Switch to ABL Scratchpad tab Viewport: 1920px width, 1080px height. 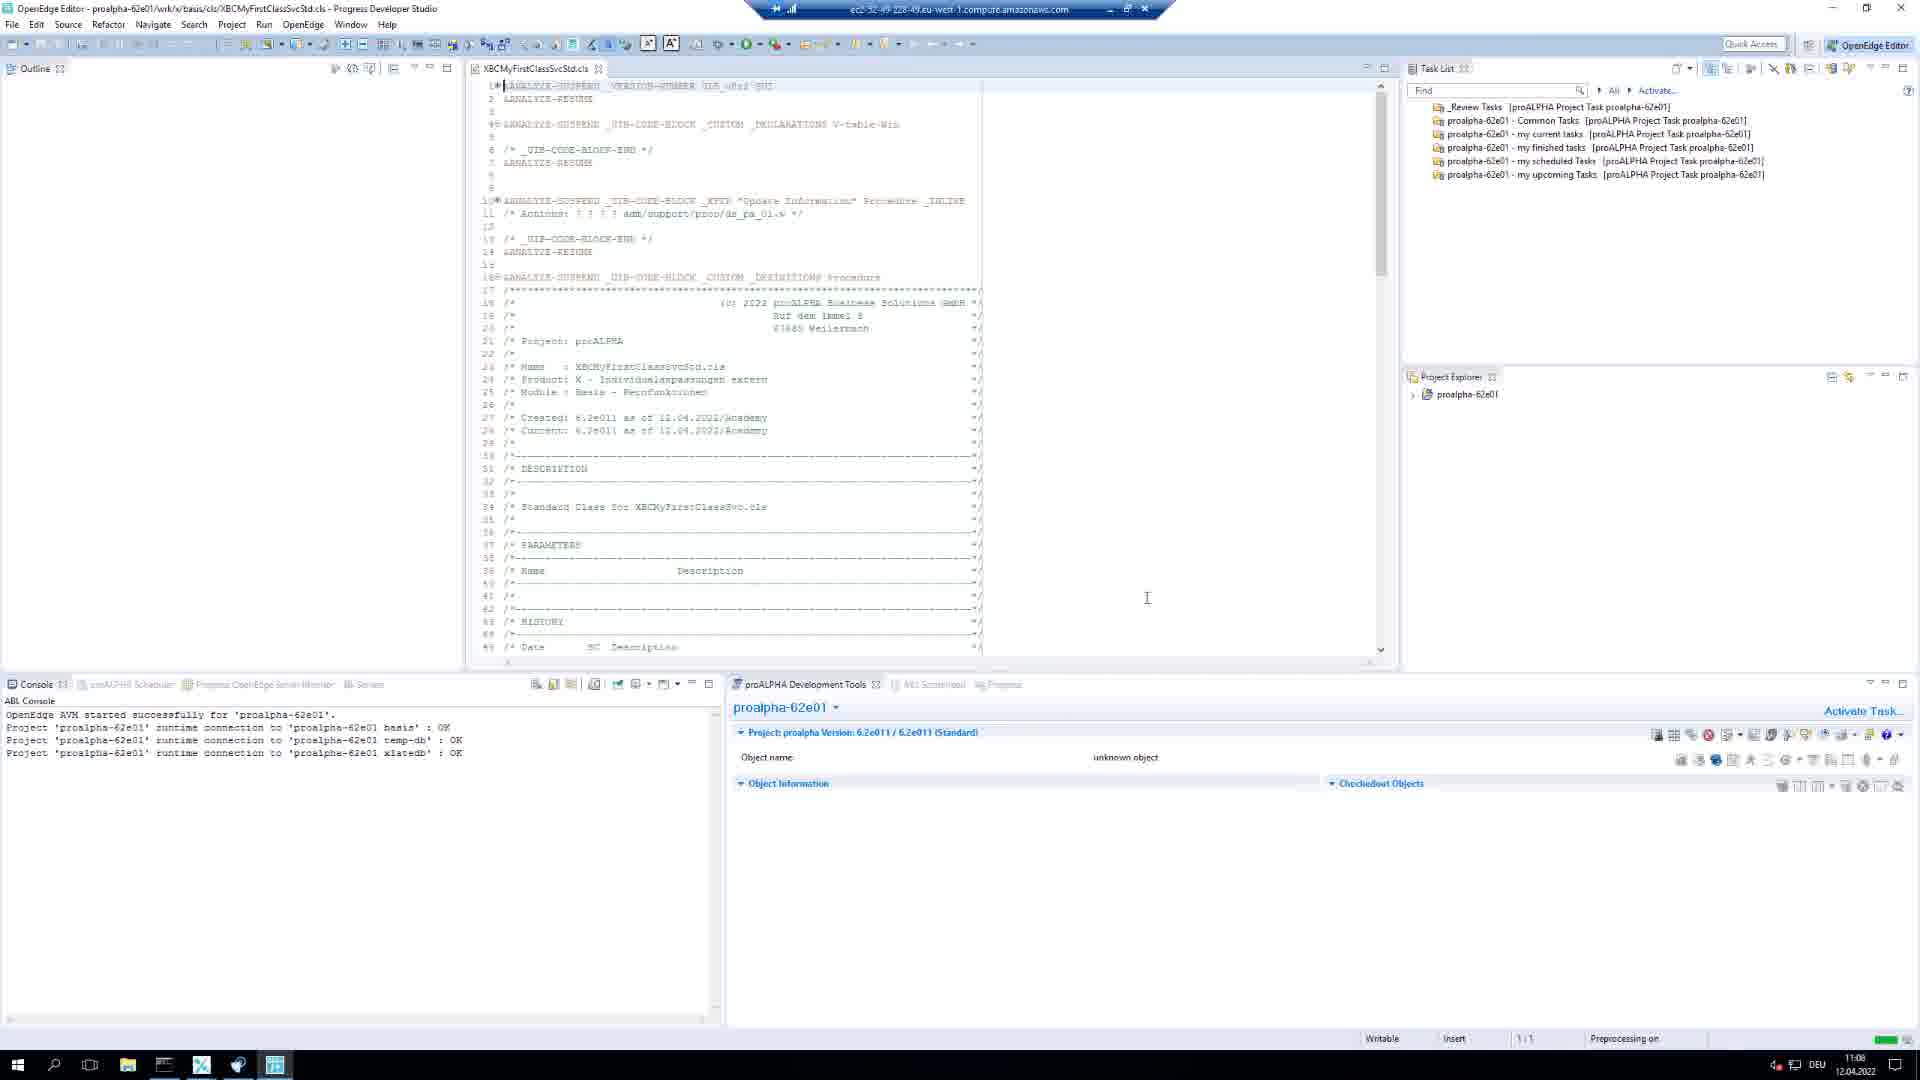click(x=928, y=685)
